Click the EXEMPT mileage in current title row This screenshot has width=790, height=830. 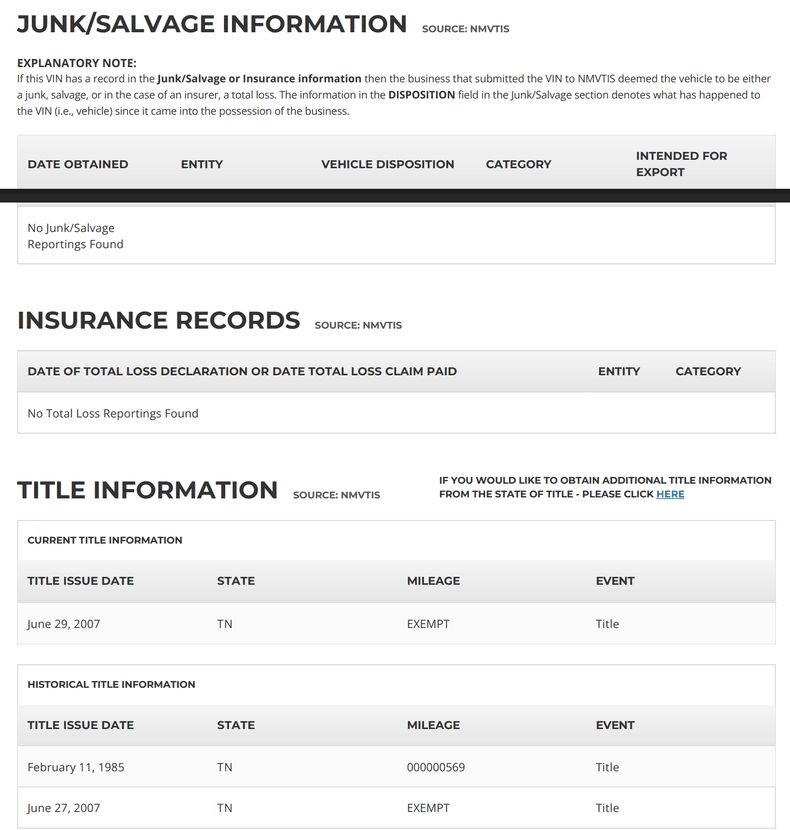click(428, 624)
